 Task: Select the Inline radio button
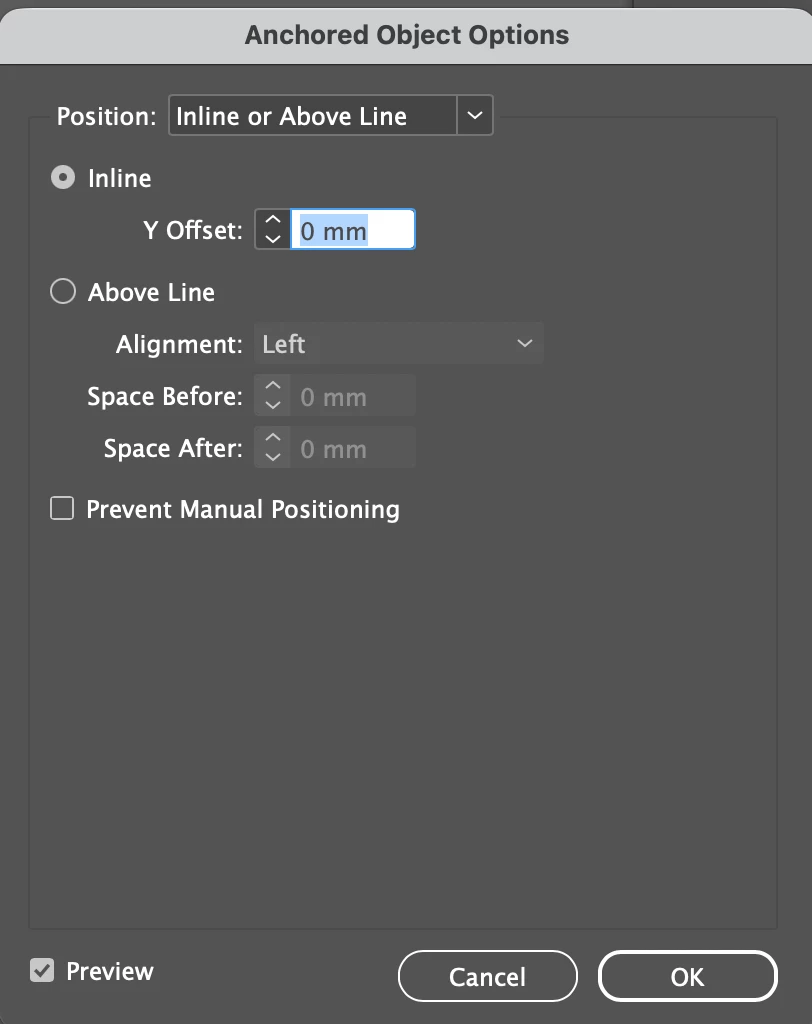(63, 178)
